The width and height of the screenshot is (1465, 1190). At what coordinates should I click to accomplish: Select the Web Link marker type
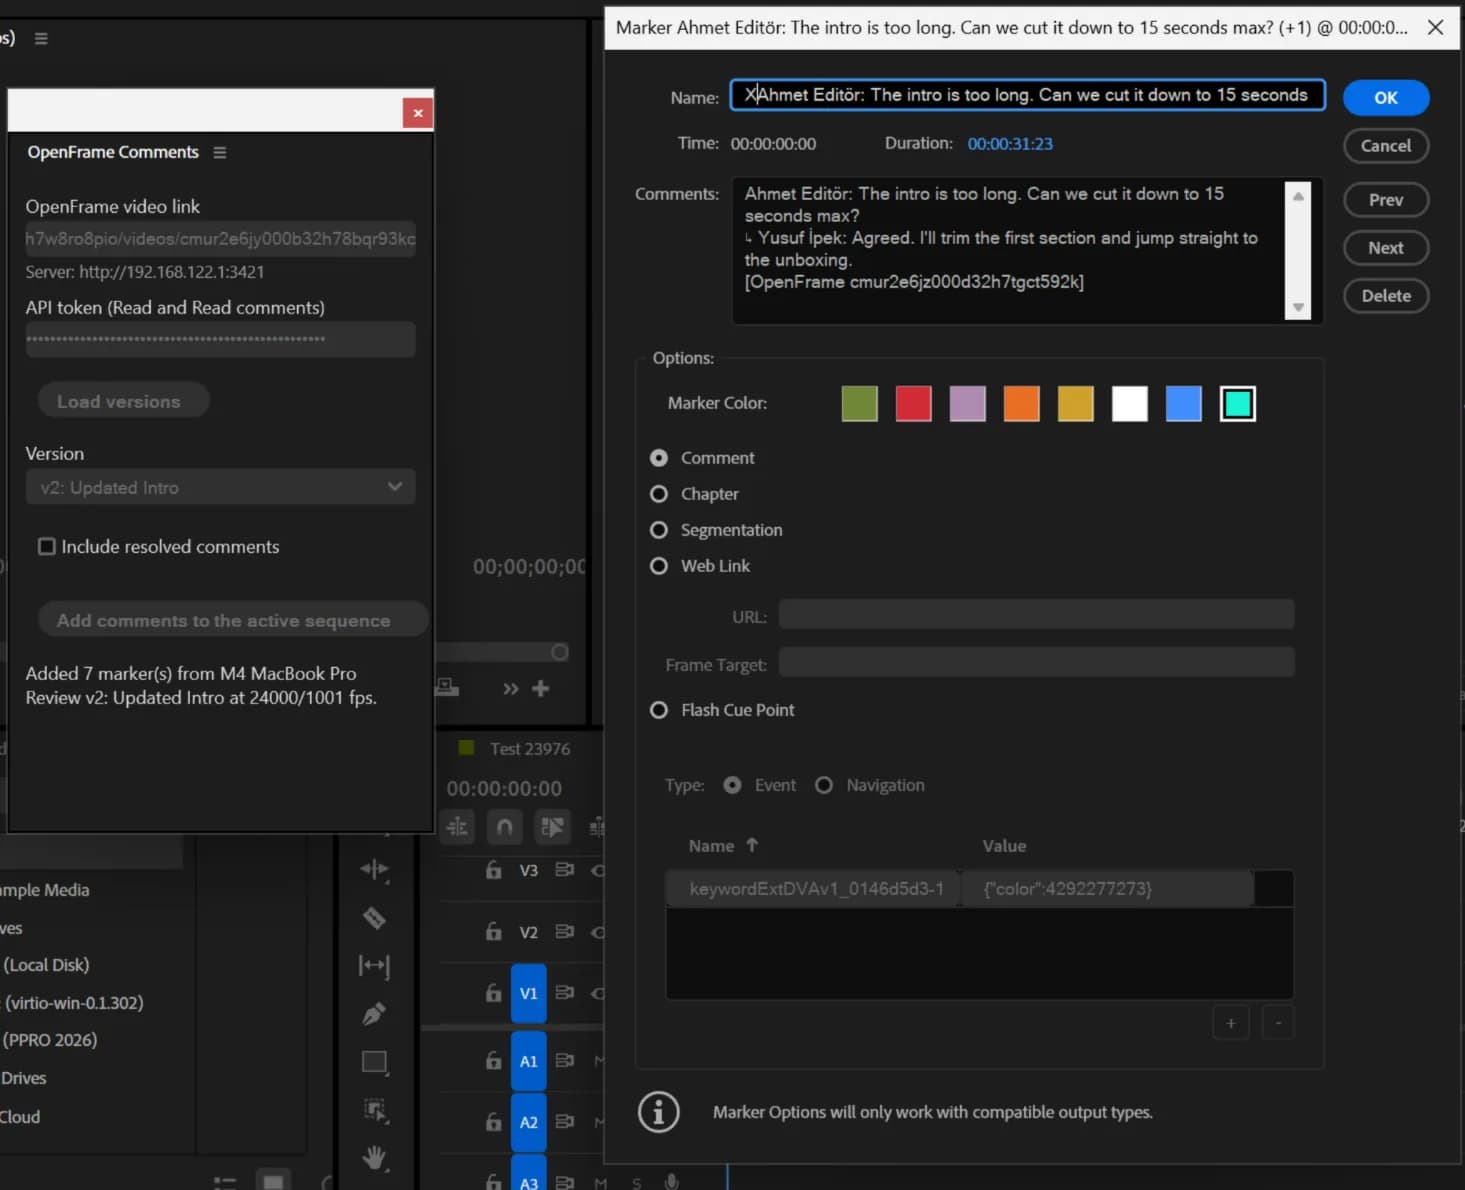click(659, 566)
